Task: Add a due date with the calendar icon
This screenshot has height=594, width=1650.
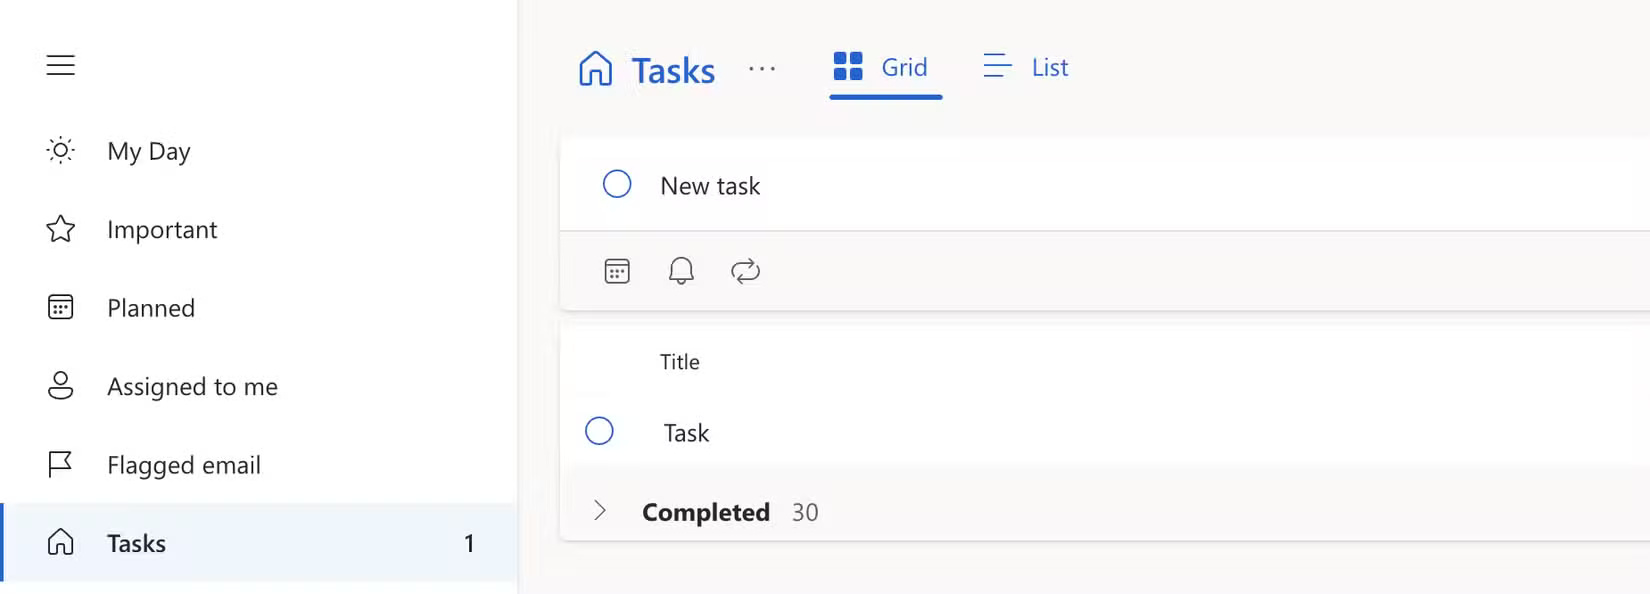Action: point(617,271)
